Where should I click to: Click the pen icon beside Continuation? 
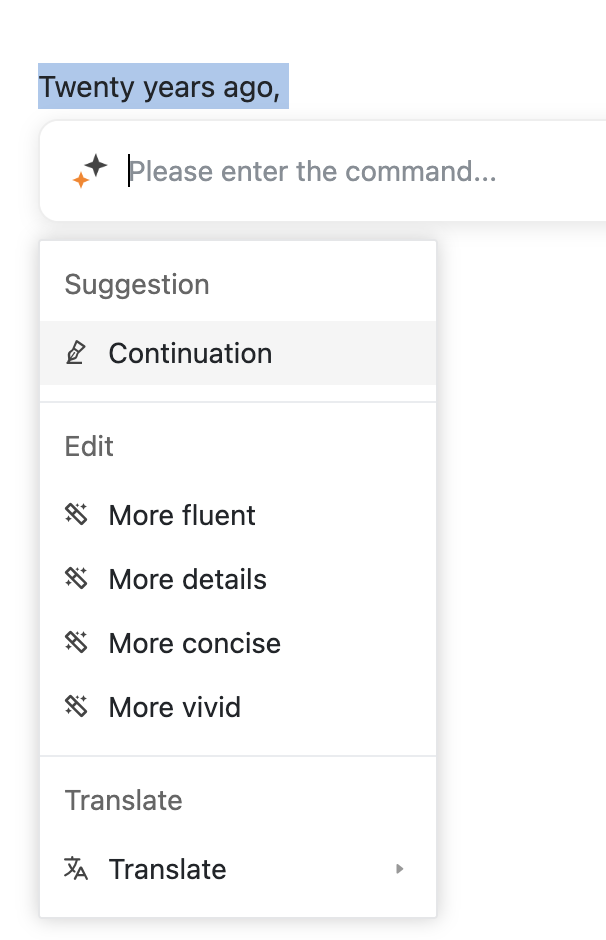point(76,353)
